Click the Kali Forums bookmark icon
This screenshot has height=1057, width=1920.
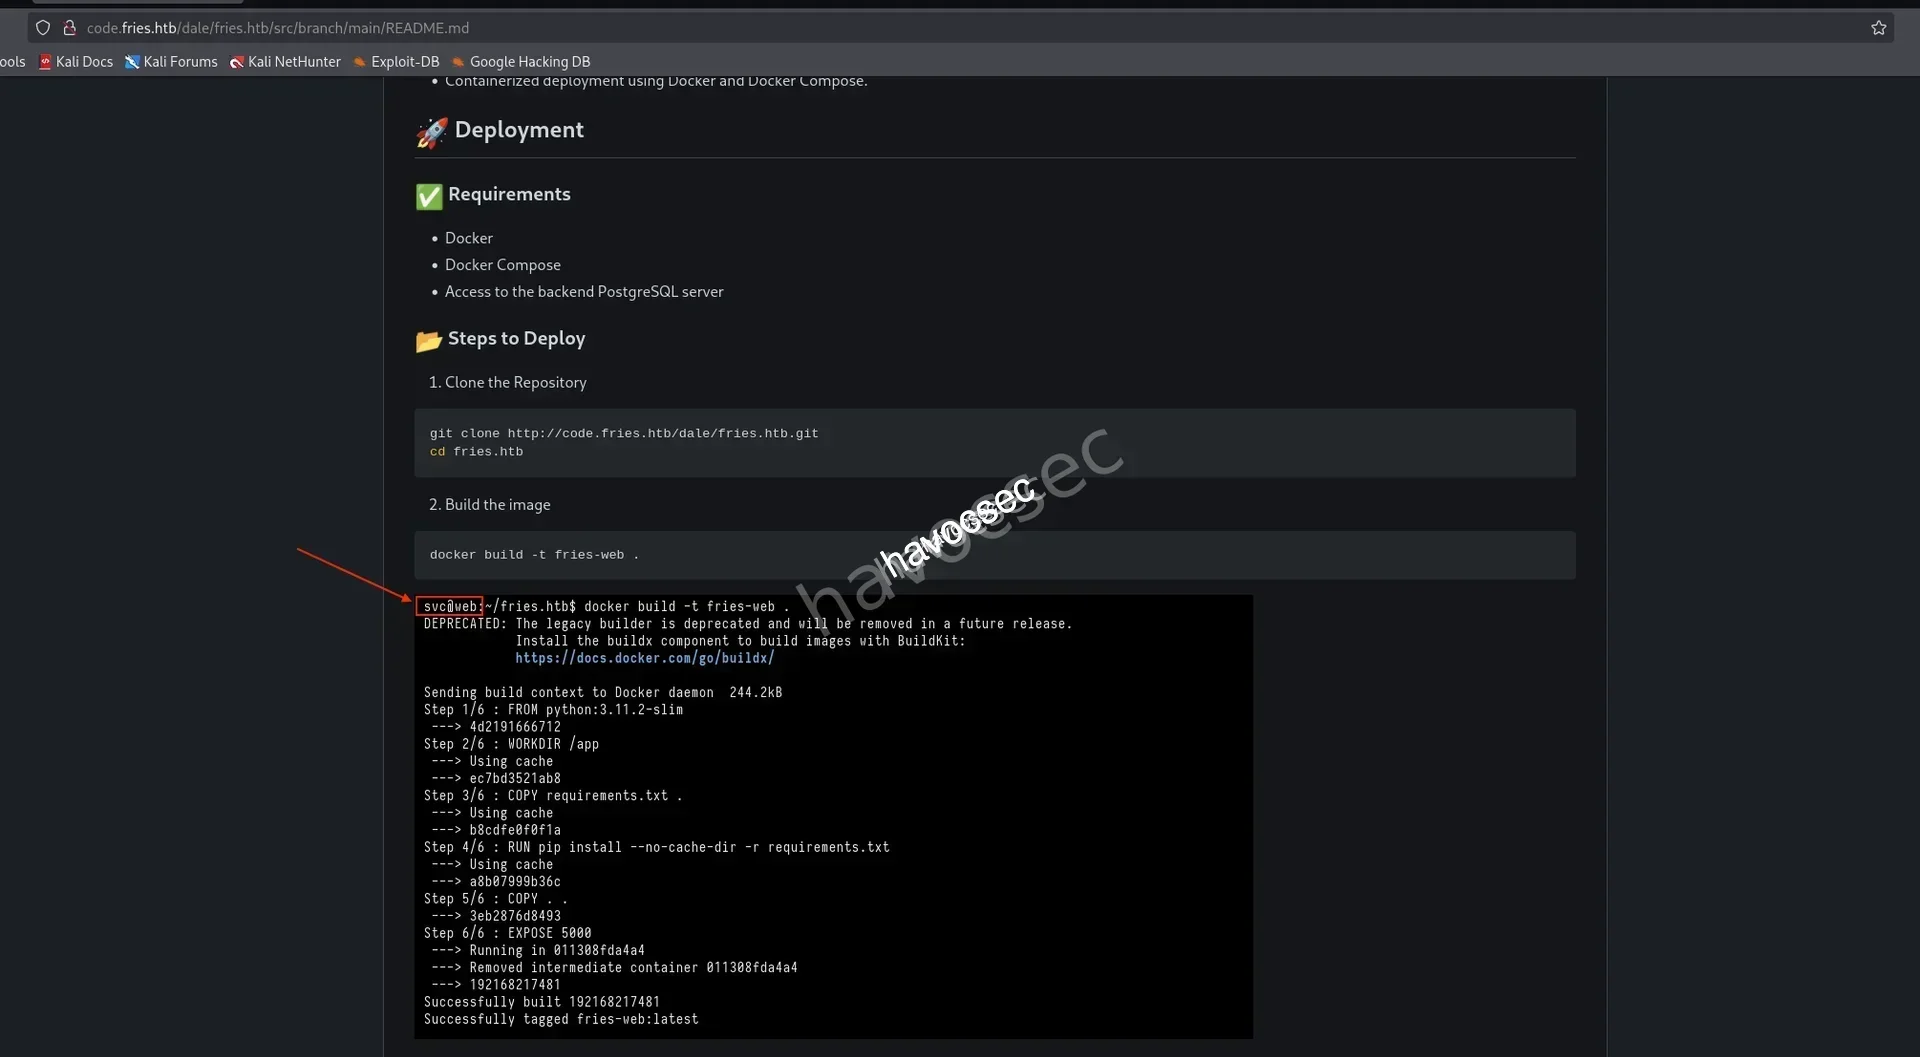point(133,62)
